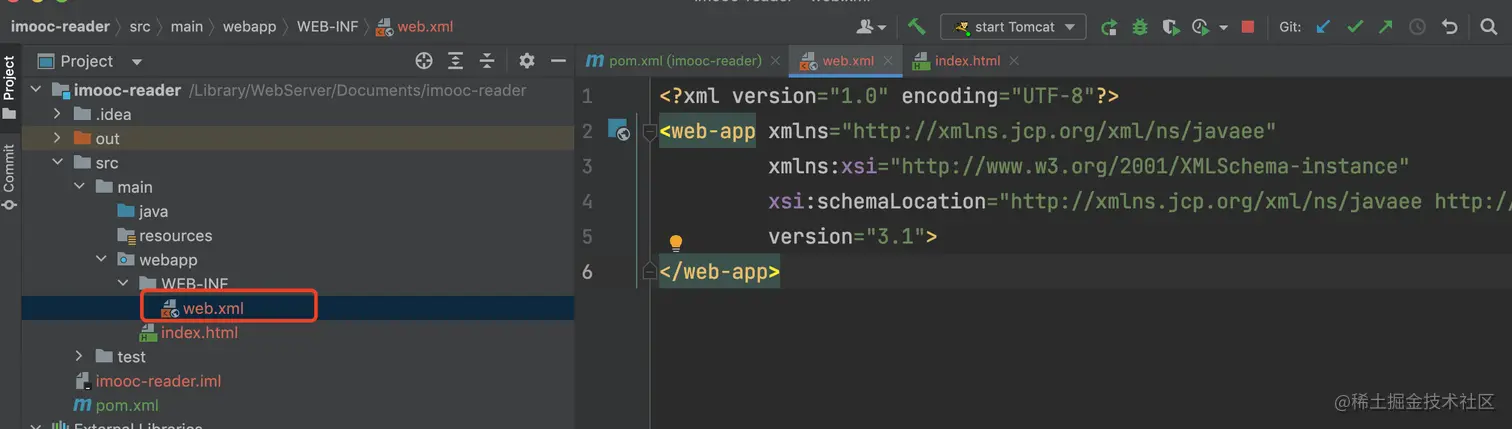Click imooc-reader in the breadcrumb bar

[61, 27]
